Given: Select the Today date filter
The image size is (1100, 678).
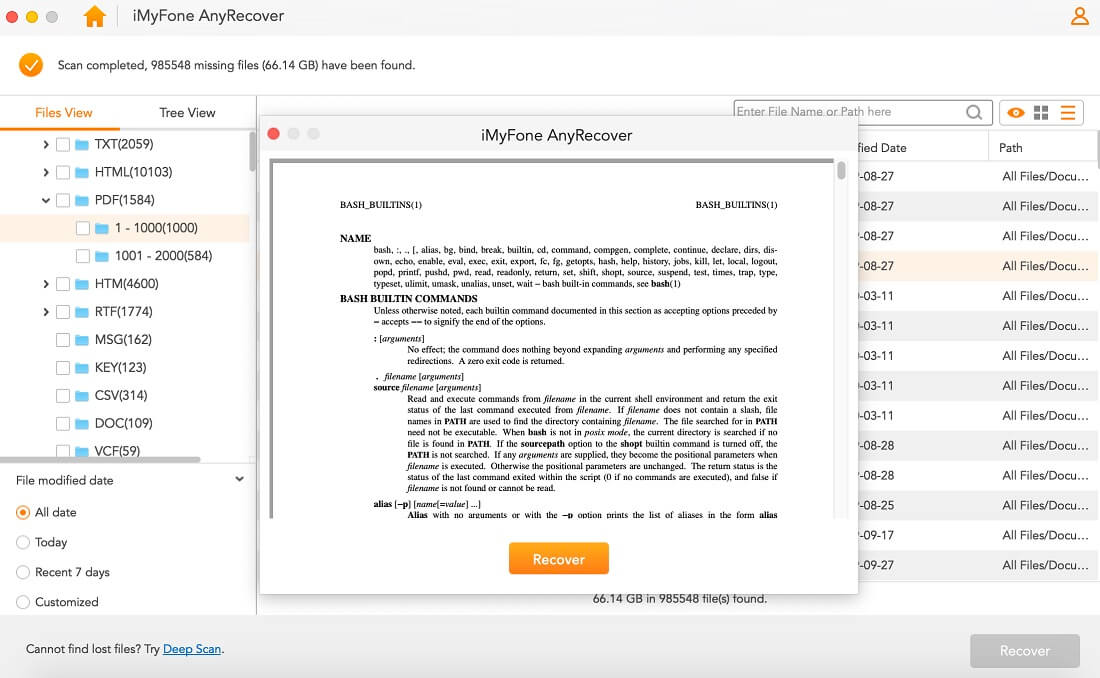Looking at the screenshot, I should click(x=23, y=542).
